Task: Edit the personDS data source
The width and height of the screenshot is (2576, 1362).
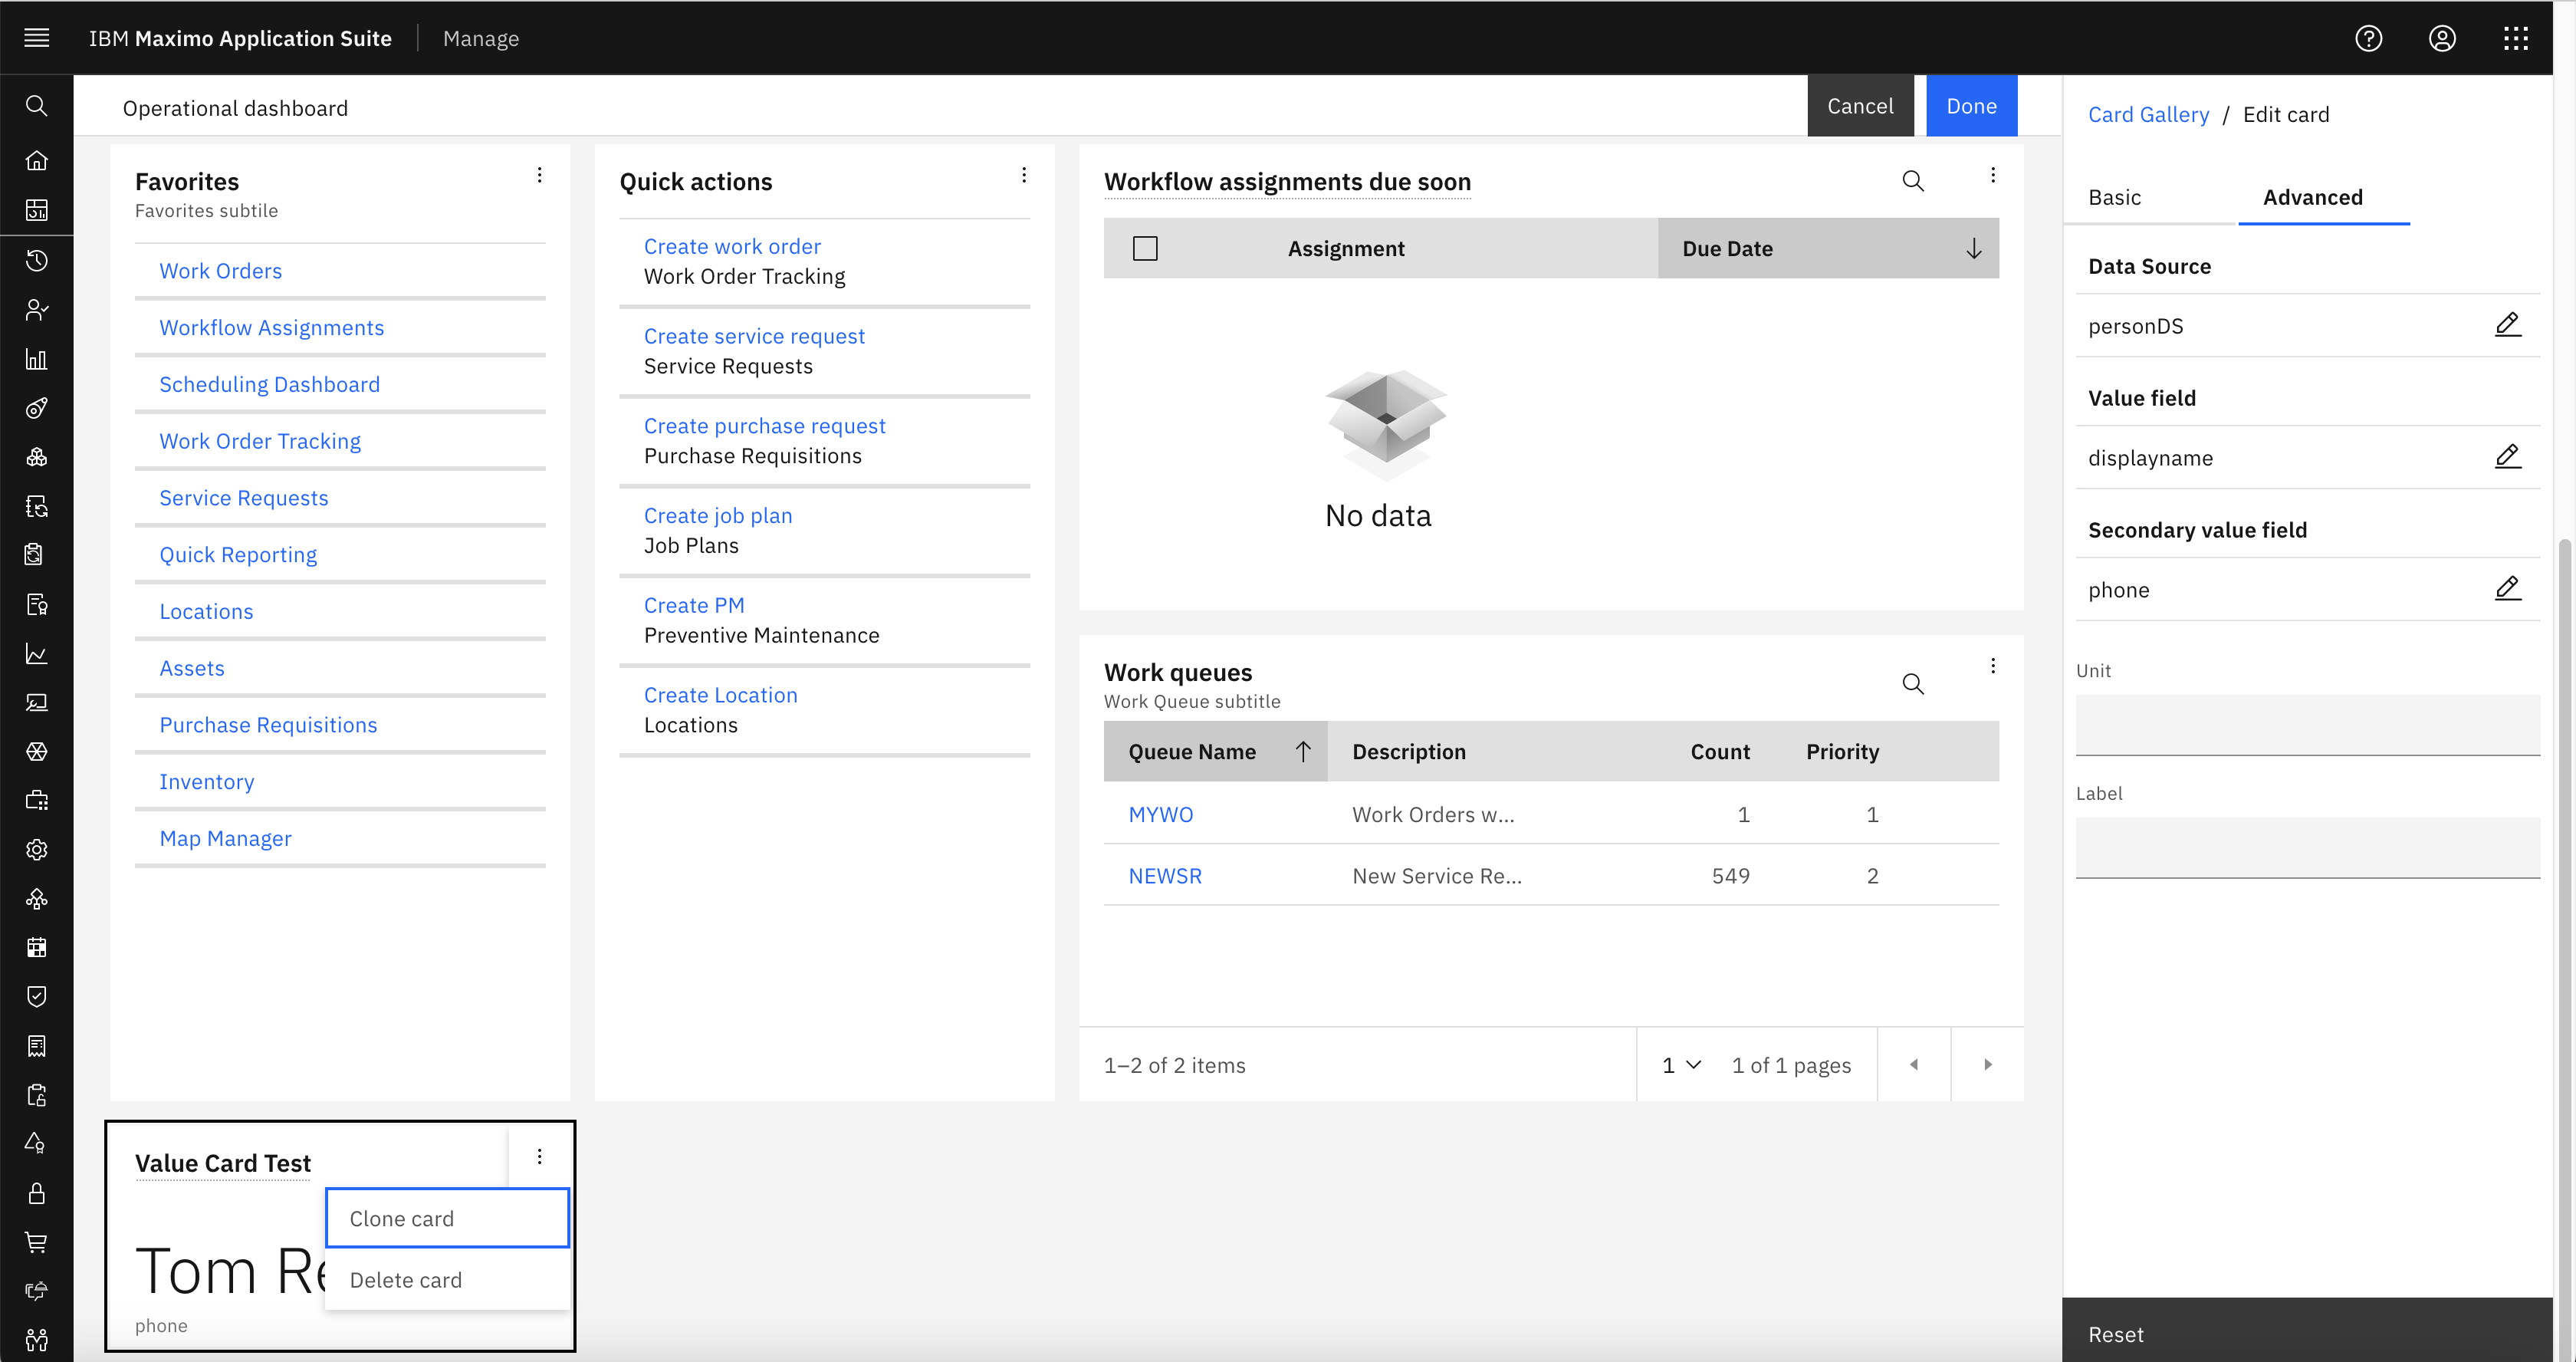Action: (x=2507, y=325)
